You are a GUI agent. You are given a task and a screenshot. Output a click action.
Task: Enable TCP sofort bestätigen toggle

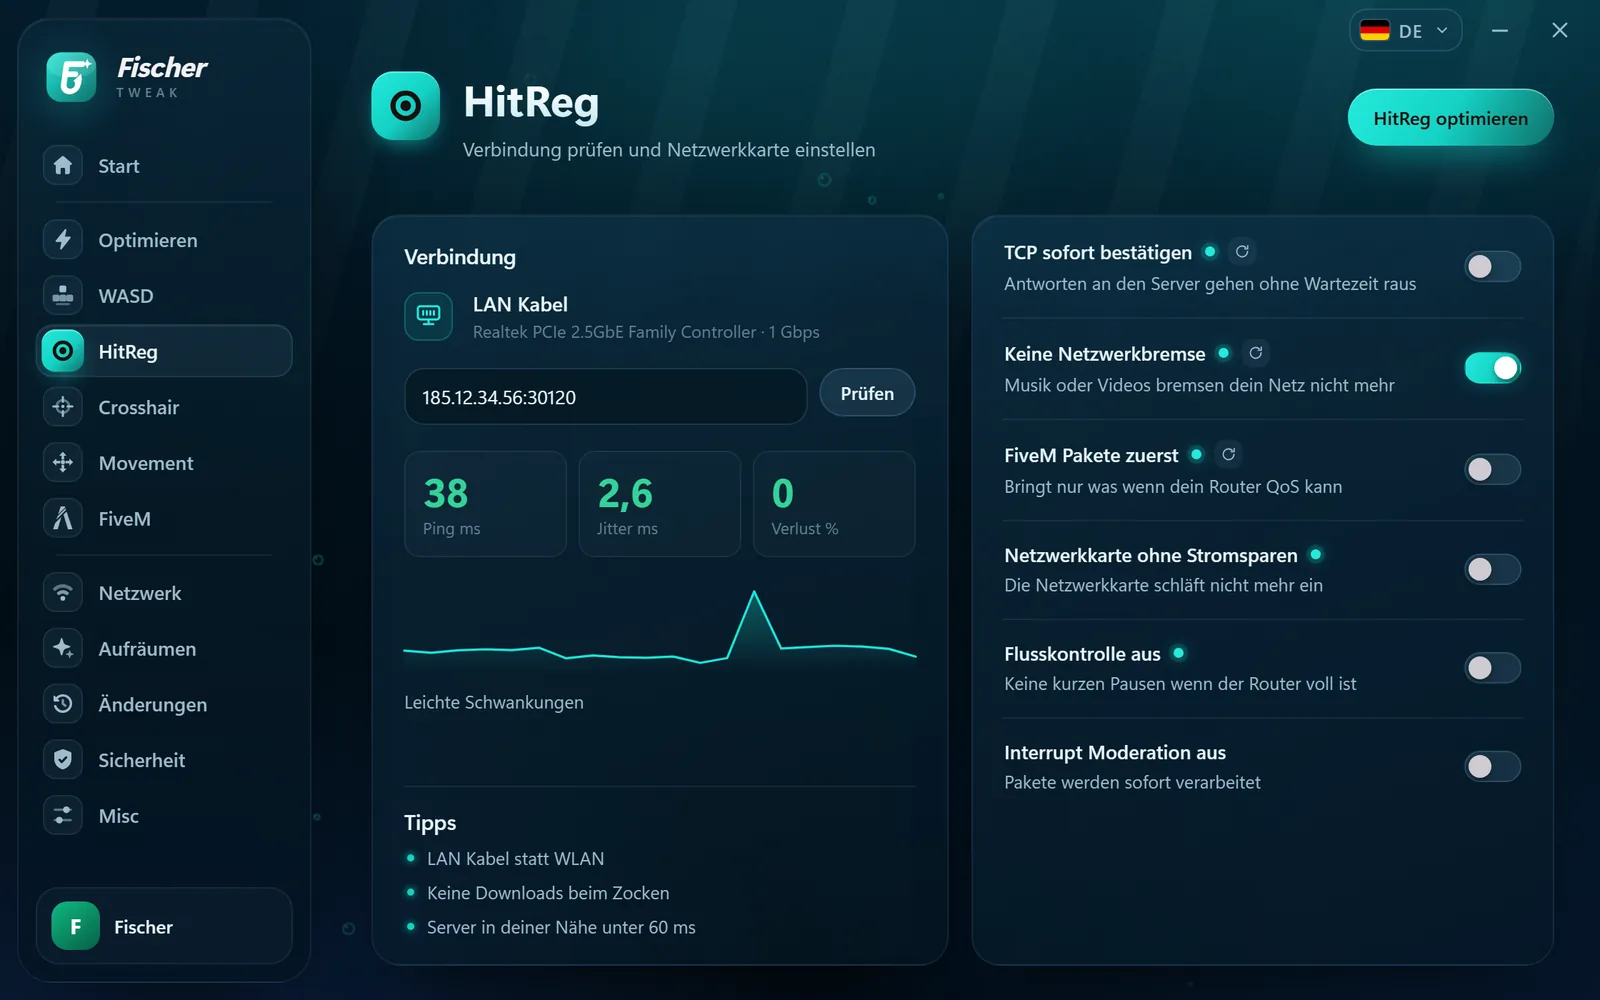1492,267
